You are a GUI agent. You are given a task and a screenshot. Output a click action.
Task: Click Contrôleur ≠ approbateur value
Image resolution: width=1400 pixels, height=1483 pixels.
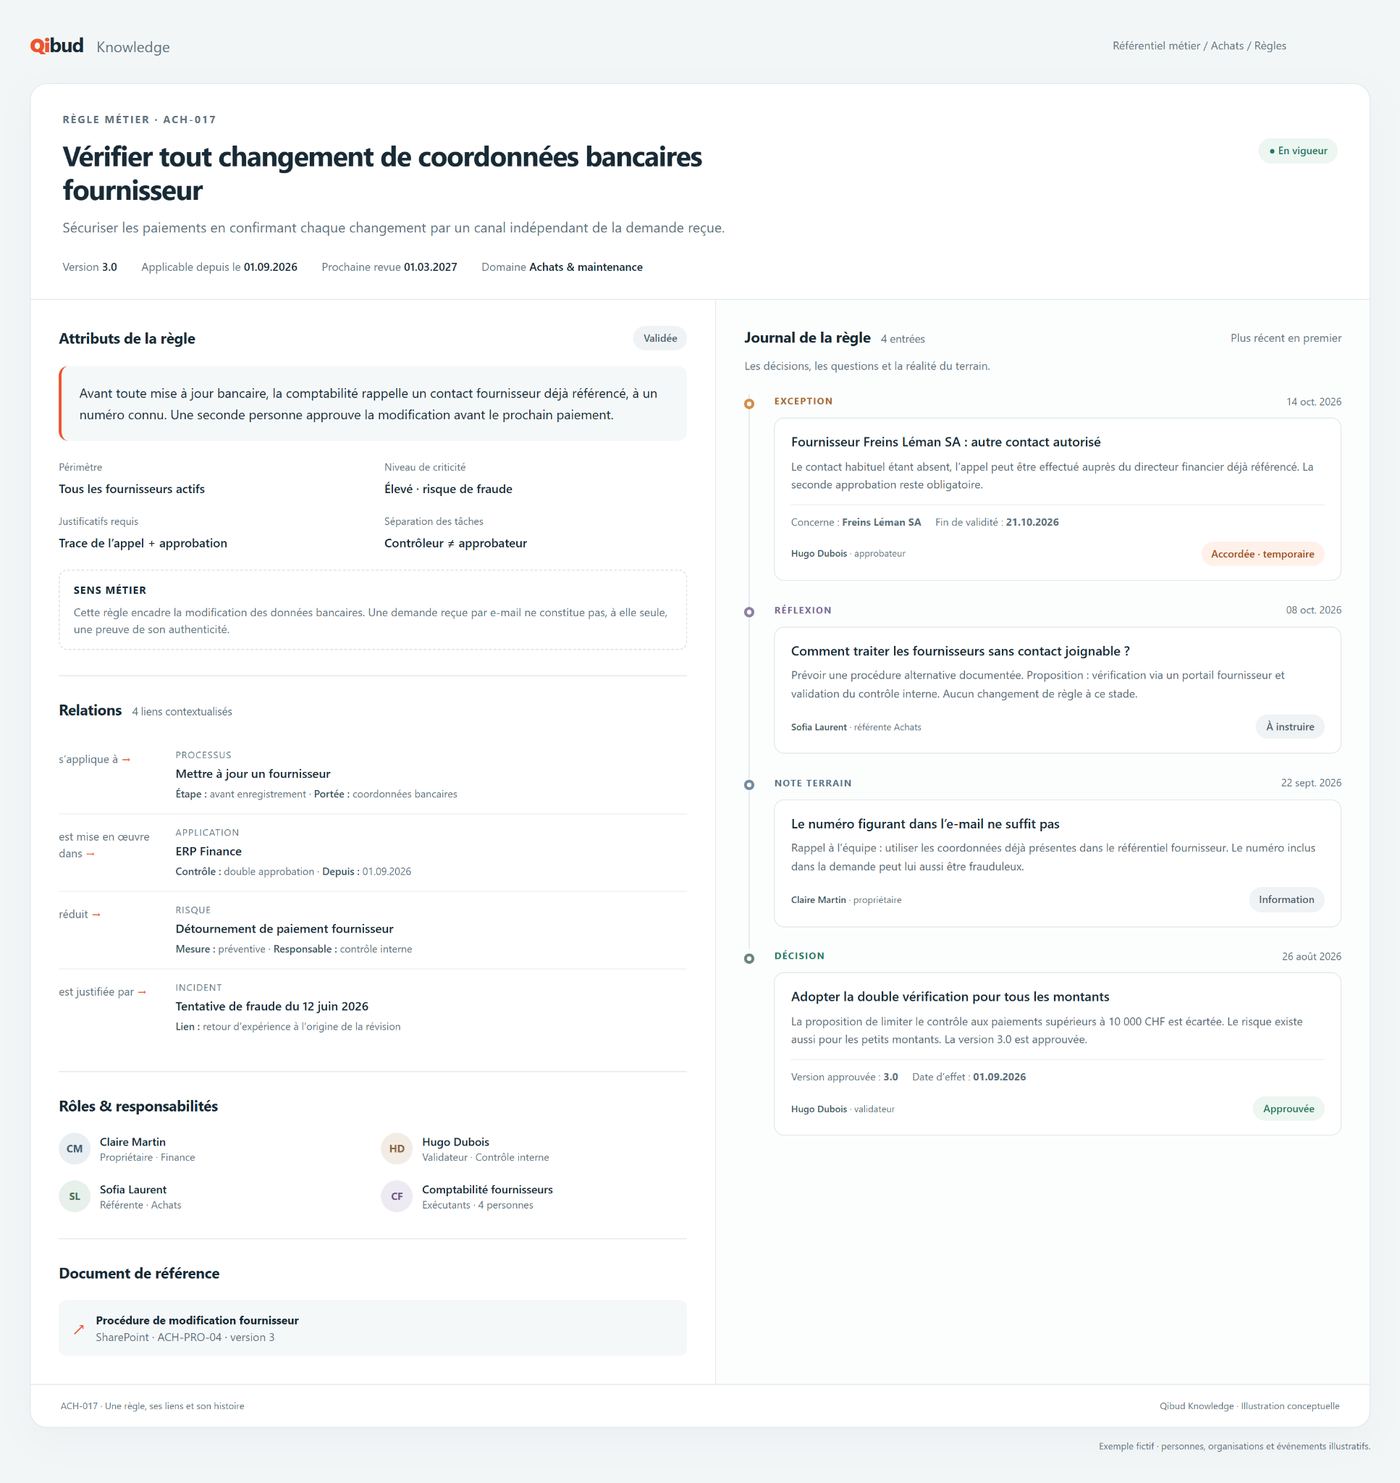click(x=455, y=543)
